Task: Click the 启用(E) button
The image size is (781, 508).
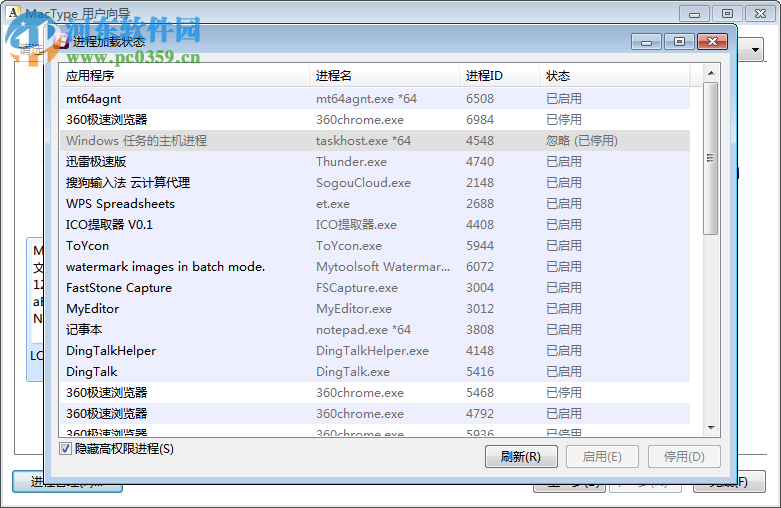Action: (x=602, y=457)
